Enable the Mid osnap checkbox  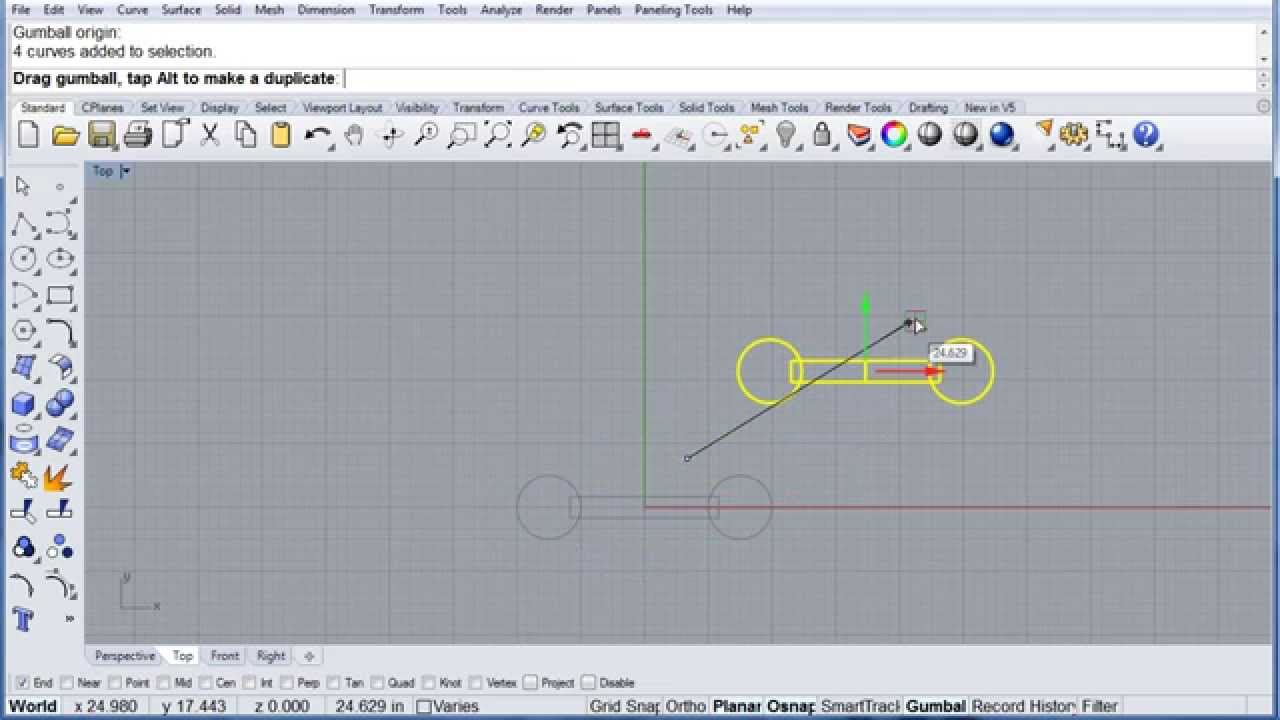point(164,683)
